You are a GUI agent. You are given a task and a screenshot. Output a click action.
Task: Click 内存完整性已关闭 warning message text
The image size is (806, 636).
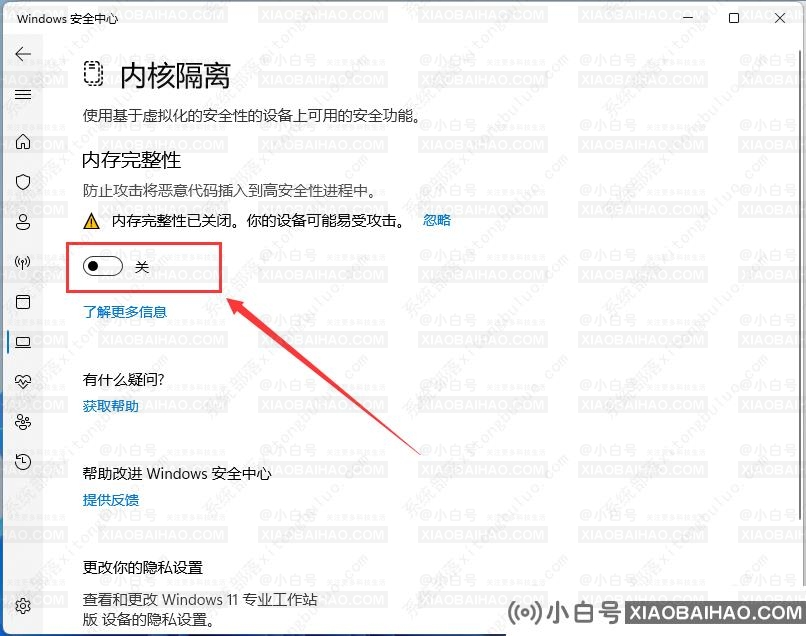(x=259, y=221)
